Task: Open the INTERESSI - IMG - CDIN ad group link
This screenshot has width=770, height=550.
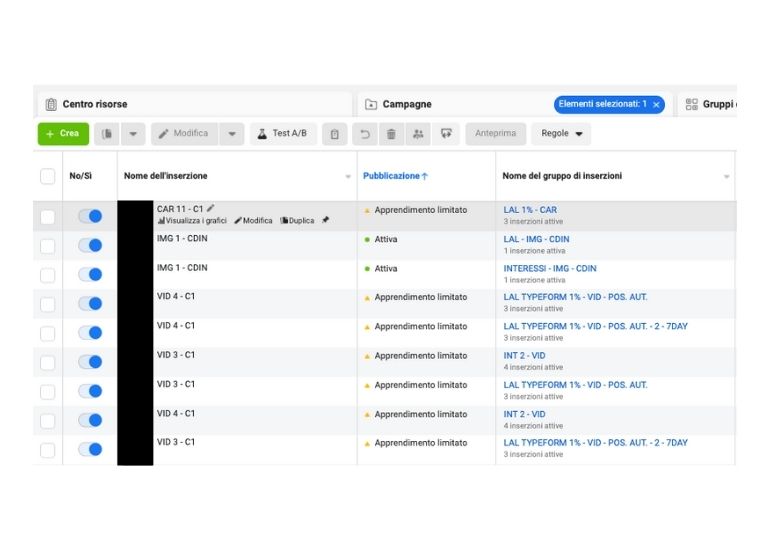Action: click(550, 269)
